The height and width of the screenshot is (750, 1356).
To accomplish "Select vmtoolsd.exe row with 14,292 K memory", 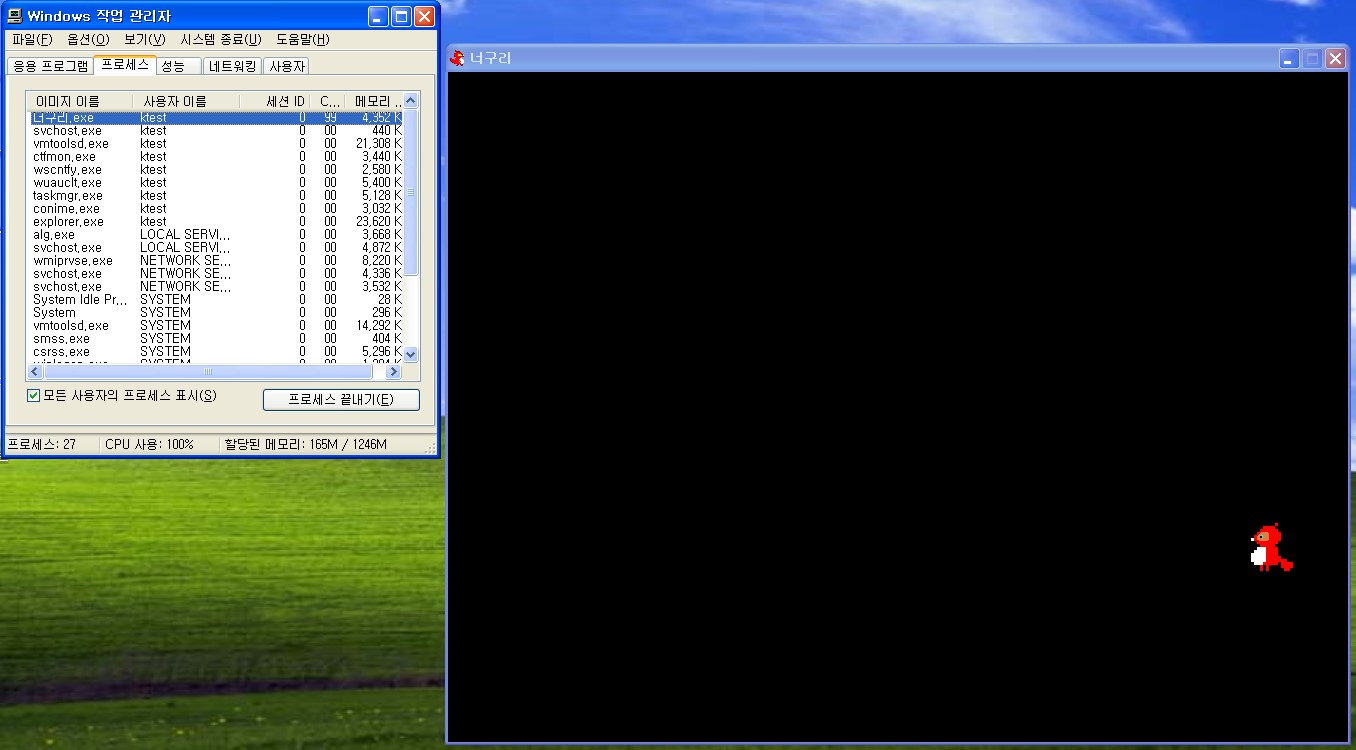I will click(x=215, y=325).
